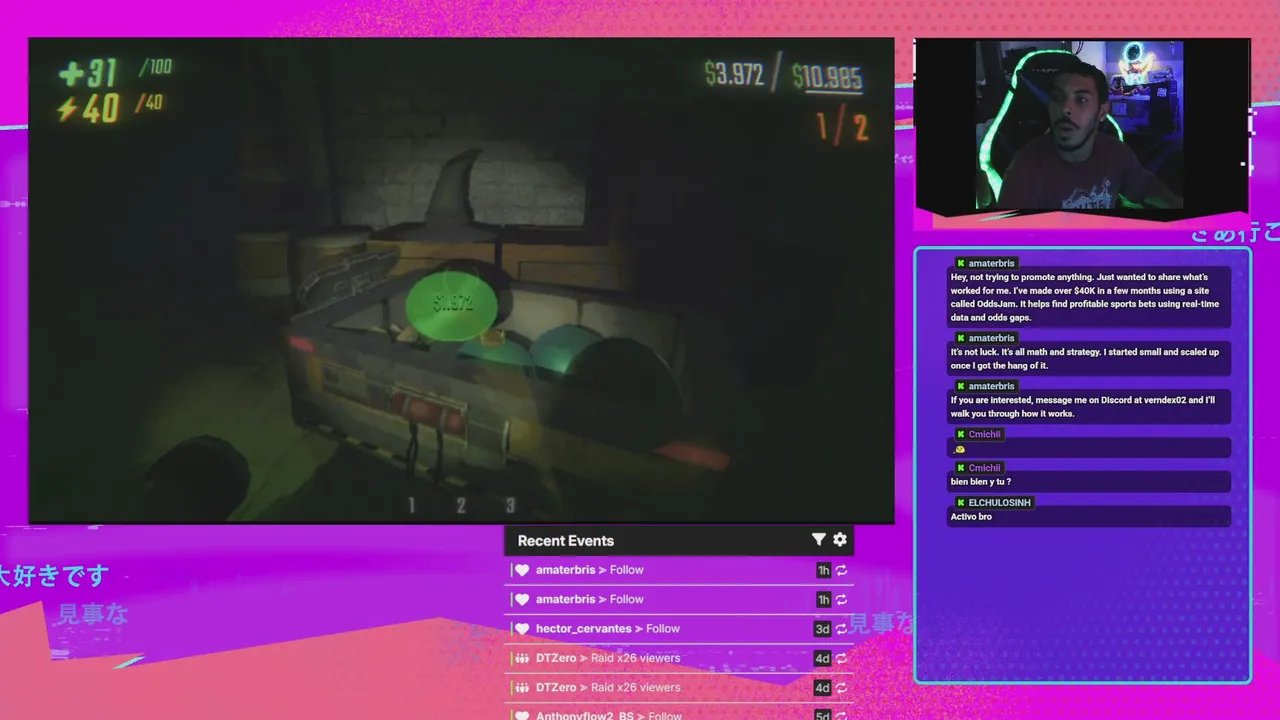Click the streamer webcam feed

coord(1079,125)
